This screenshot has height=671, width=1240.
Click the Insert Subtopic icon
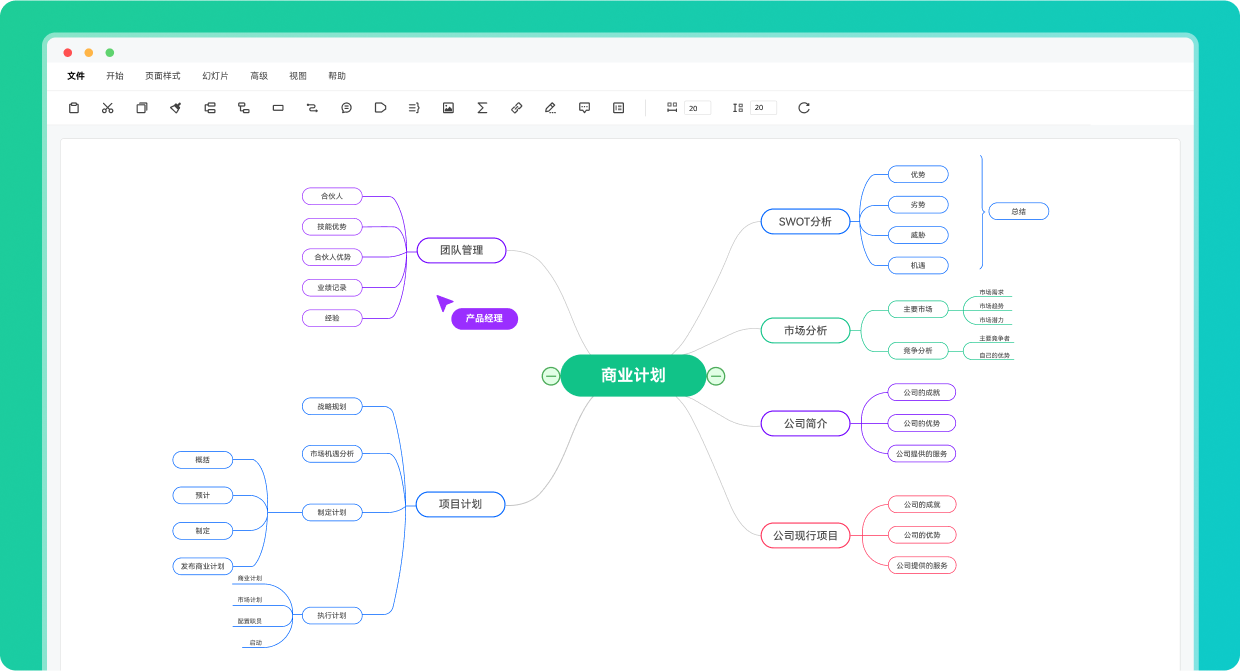(x=243, y=107)
